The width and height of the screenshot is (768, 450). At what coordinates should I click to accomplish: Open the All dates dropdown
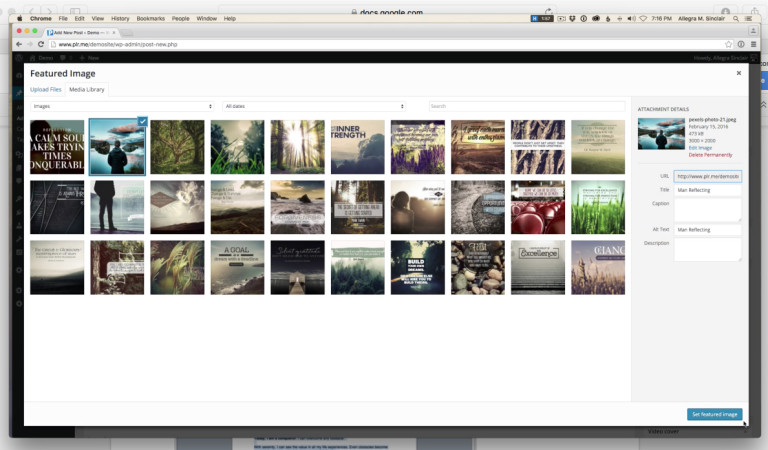pyautogui.click(x=314, y=106)
